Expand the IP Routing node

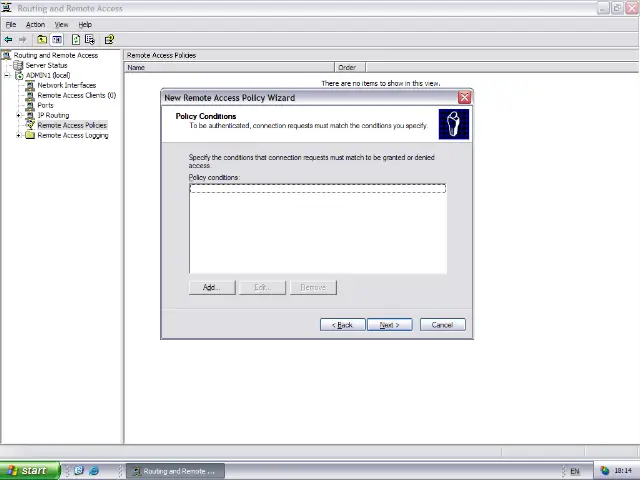pos(18,116)
